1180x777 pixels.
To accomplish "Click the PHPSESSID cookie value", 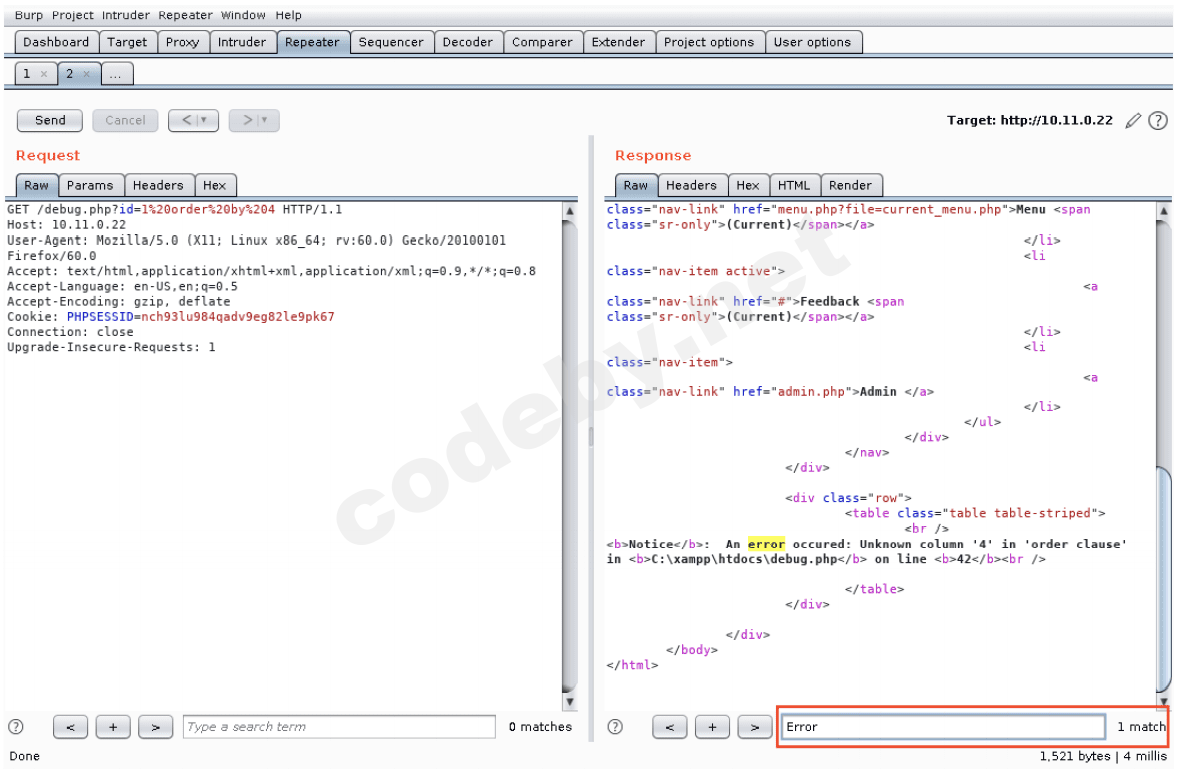I will pyautogui.click(x=238, y=317).
